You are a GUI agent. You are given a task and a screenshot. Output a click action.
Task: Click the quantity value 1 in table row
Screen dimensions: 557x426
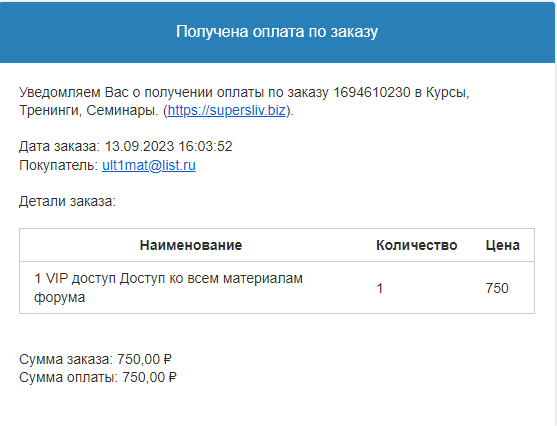380,288
